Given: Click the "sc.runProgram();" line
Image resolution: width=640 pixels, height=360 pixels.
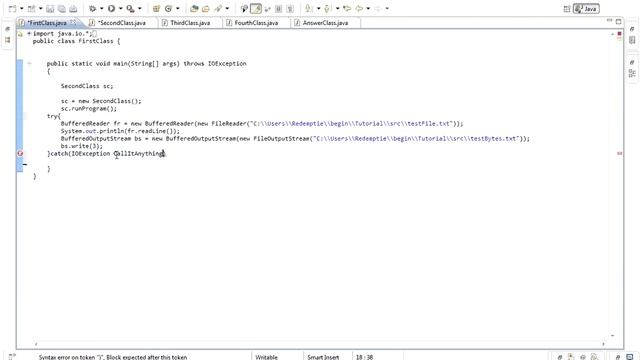Looking at the screenshot, I should click(x=89, y=109).
